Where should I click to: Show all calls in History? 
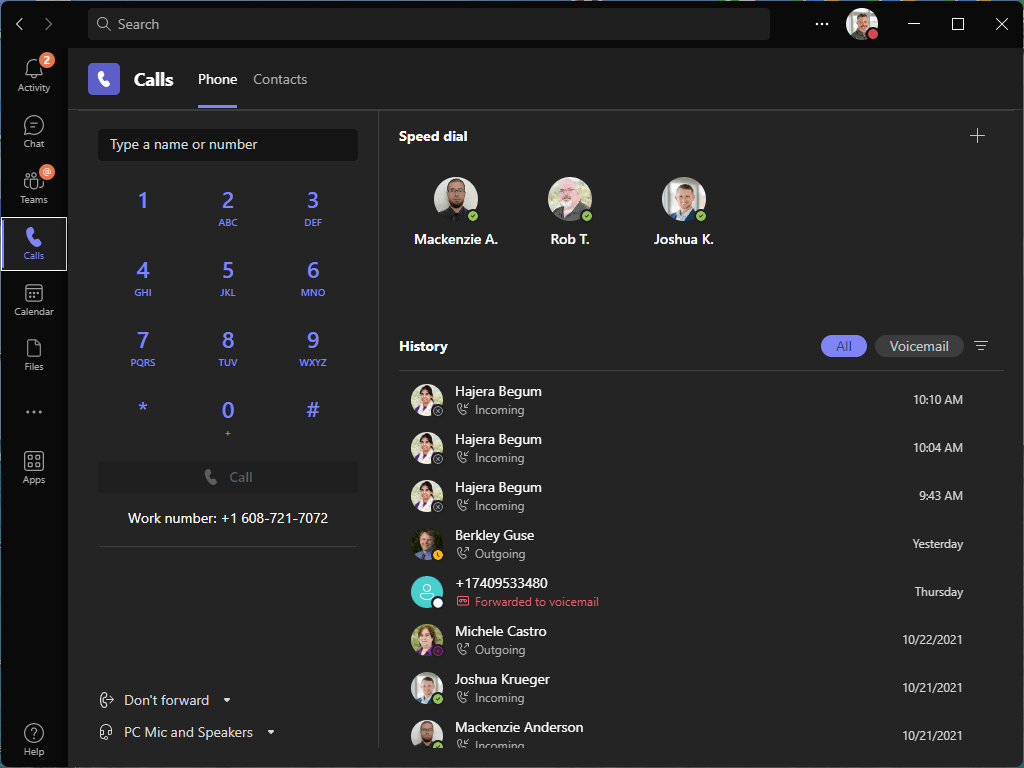[x=843, y=345]
